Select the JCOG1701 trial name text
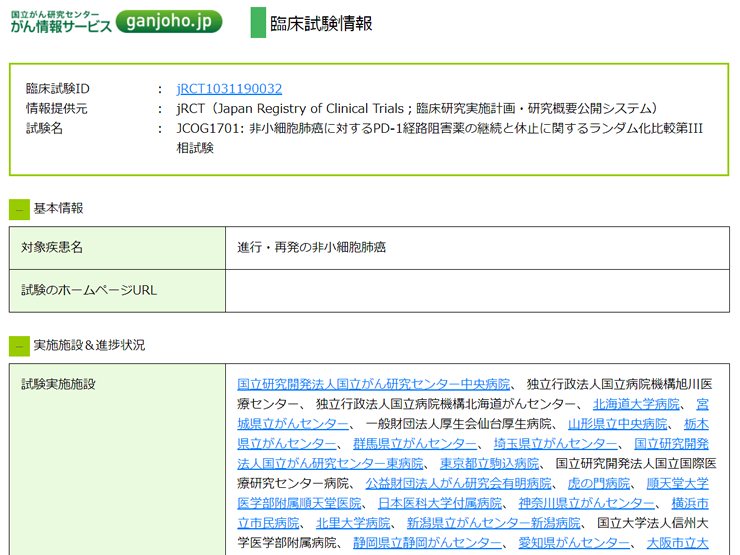The width and height of the screenshot is (740, 555). pyautogui.click(x=440, y=138)
